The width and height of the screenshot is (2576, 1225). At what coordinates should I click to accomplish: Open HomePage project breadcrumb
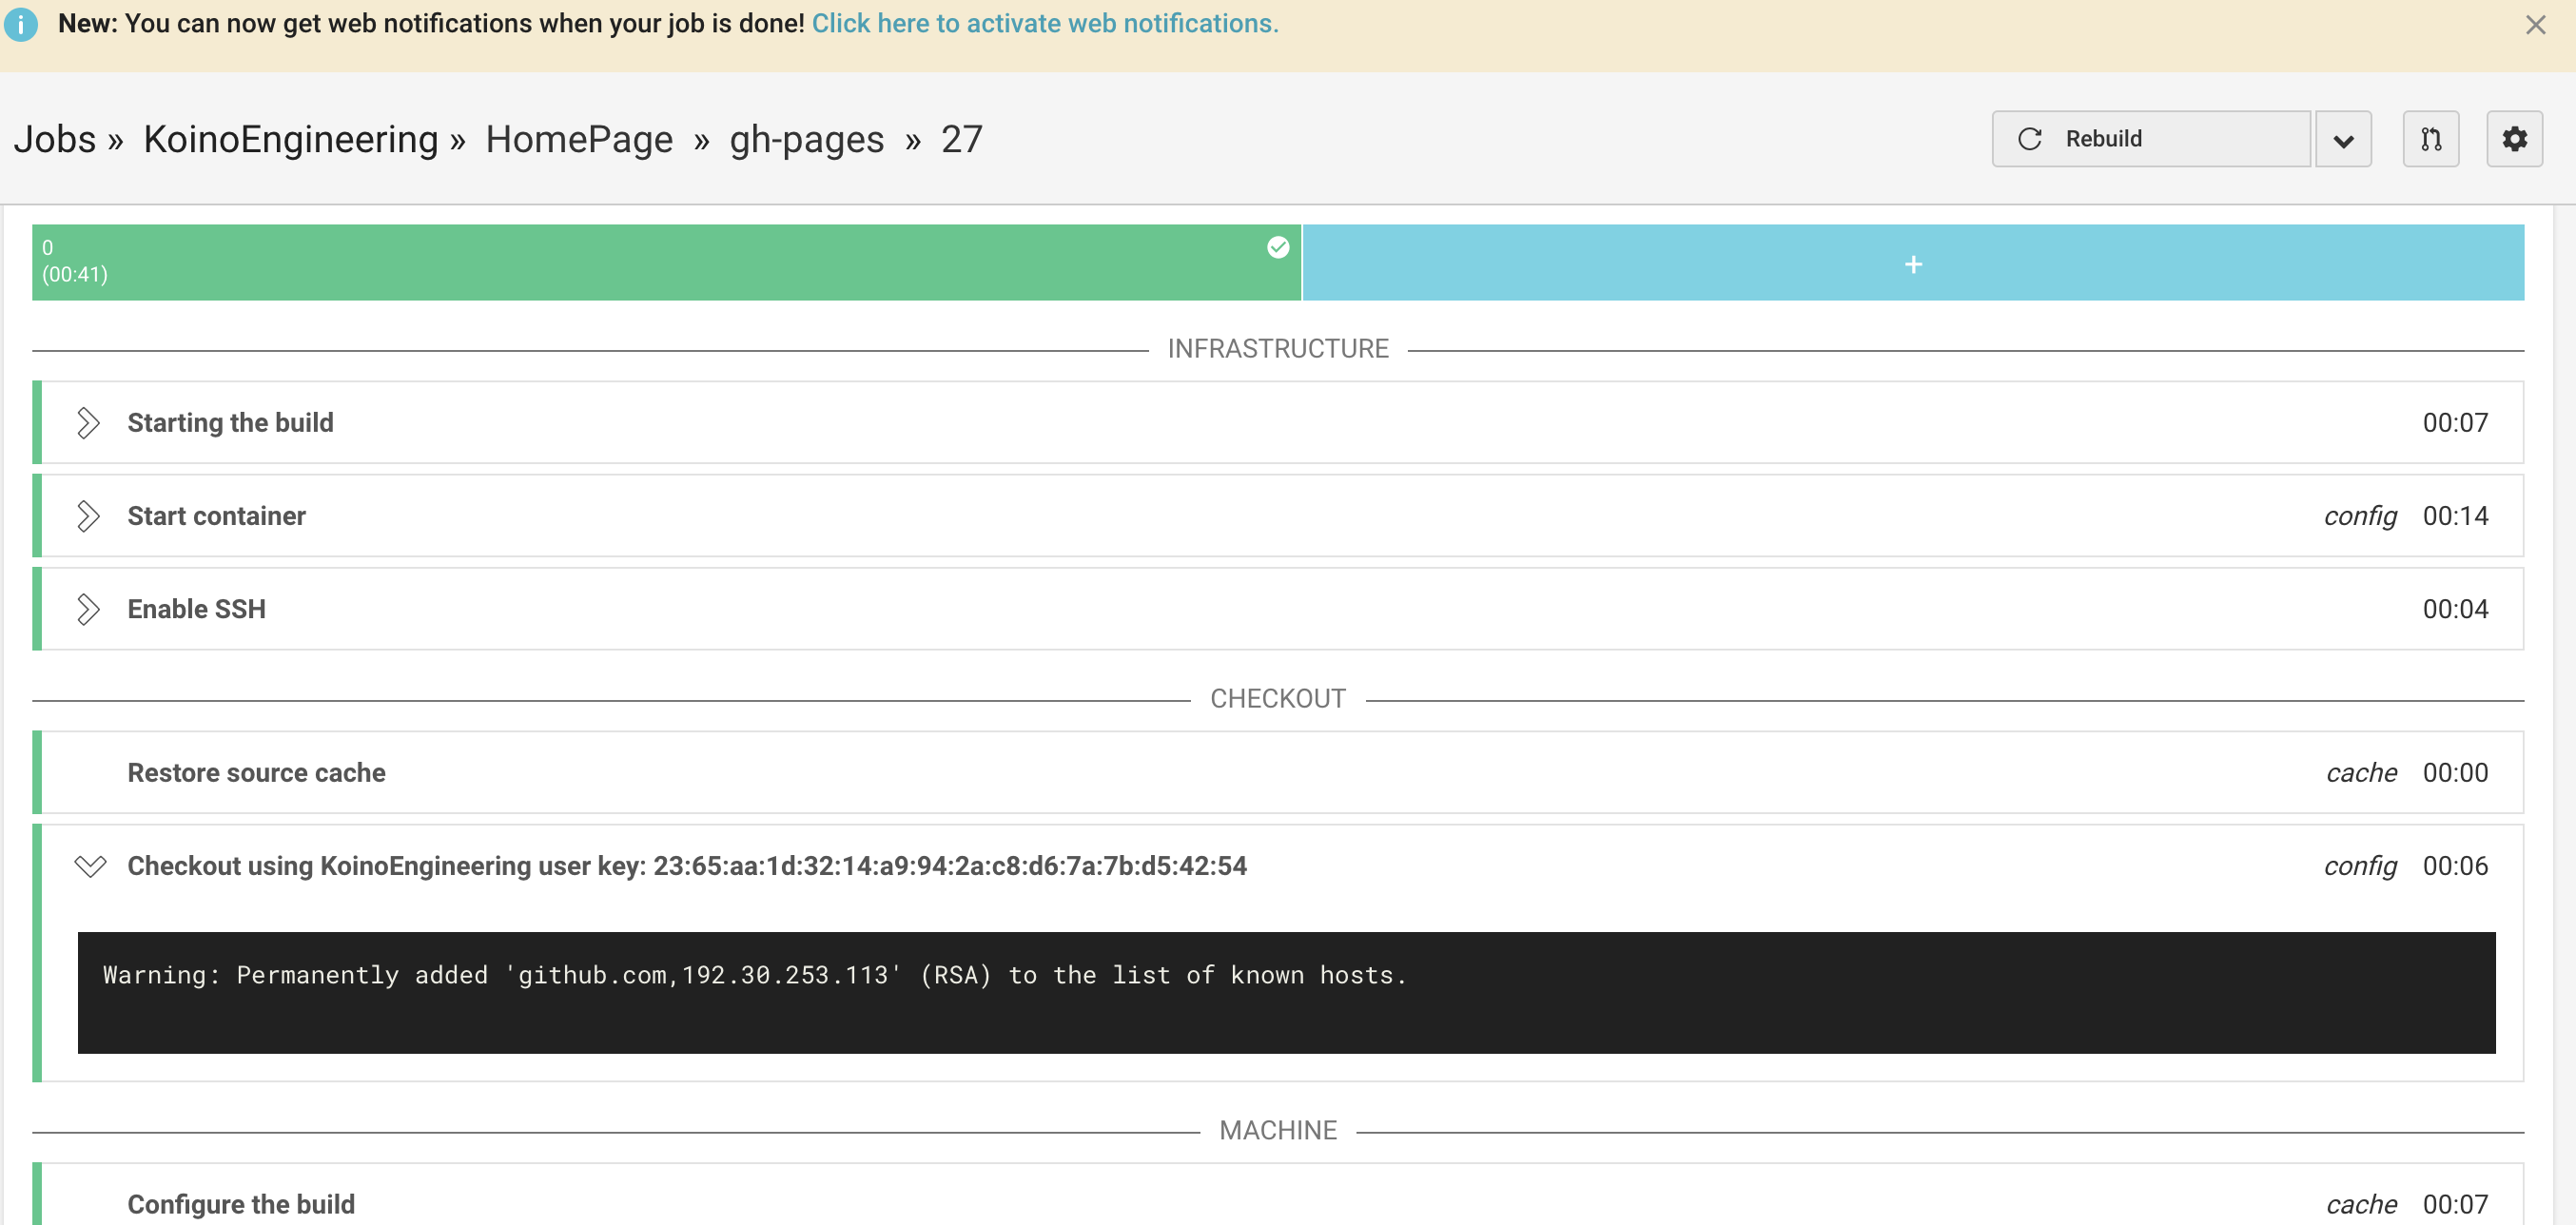pyautogui.click(x=579, y=139)
